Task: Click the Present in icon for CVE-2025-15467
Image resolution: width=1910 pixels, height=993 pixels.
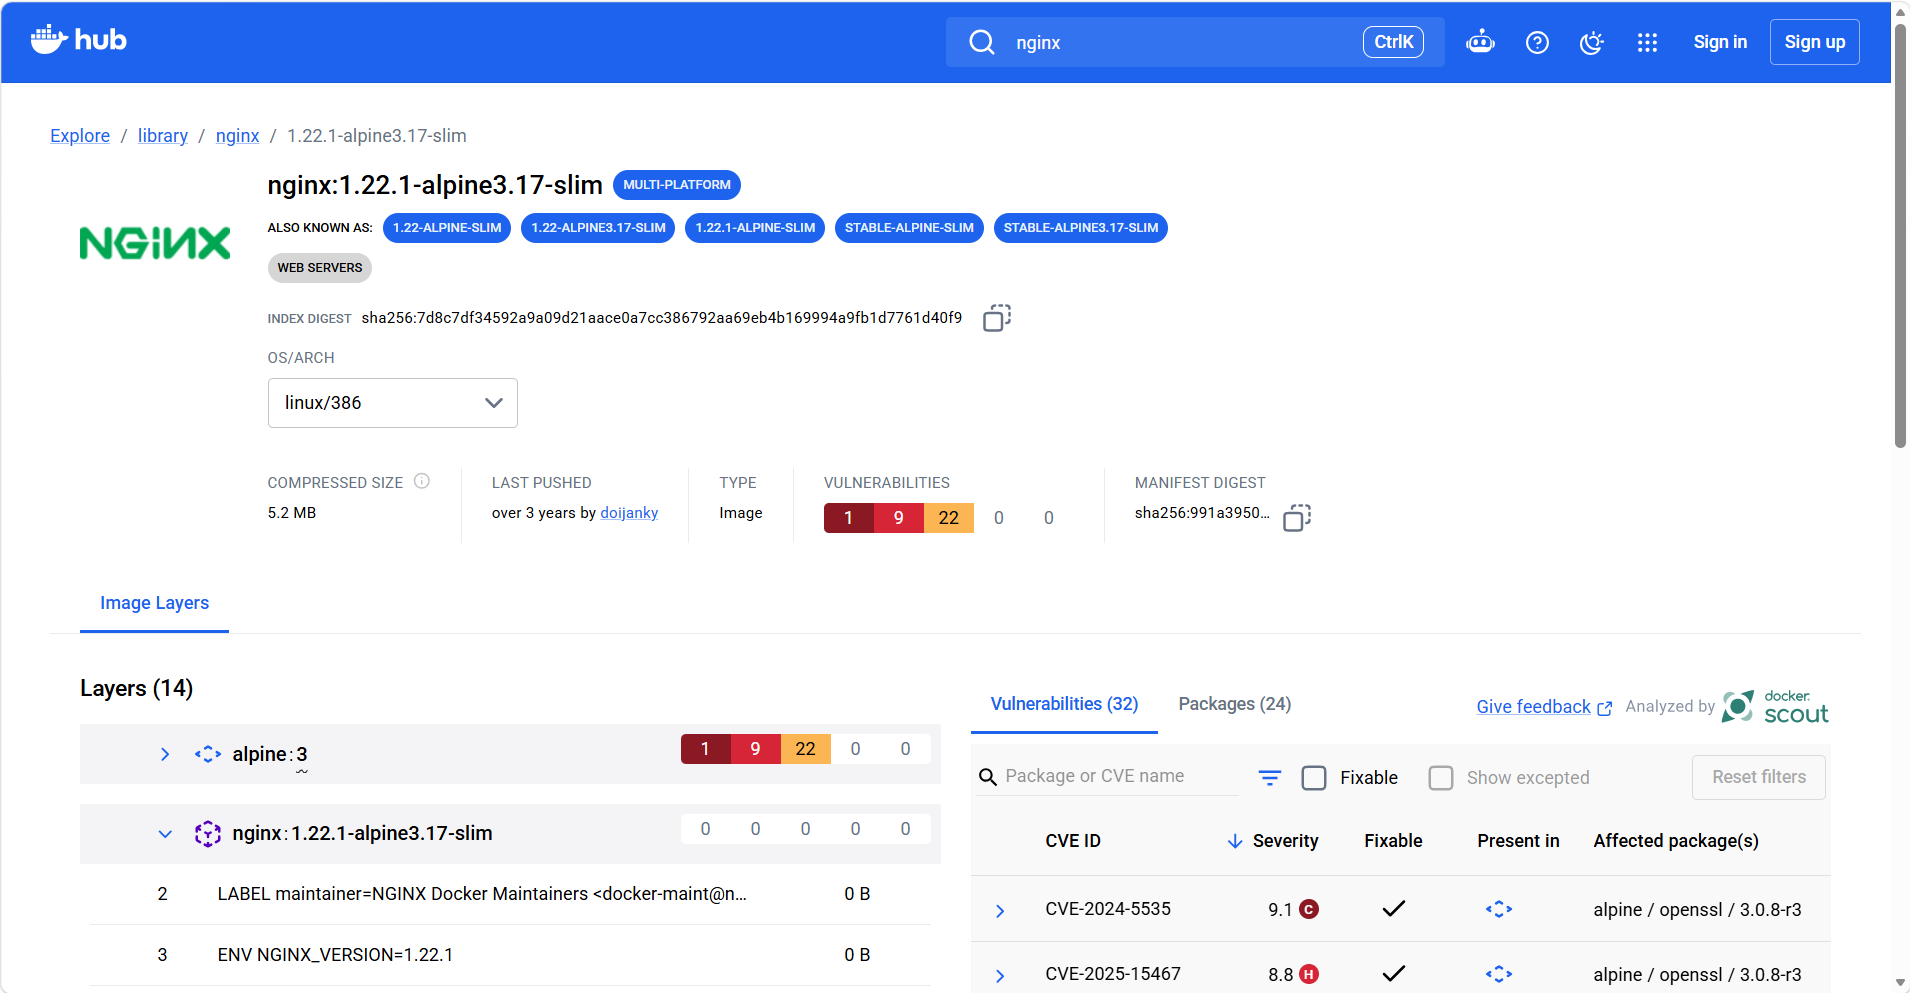Action: (x=1499, y=974)
